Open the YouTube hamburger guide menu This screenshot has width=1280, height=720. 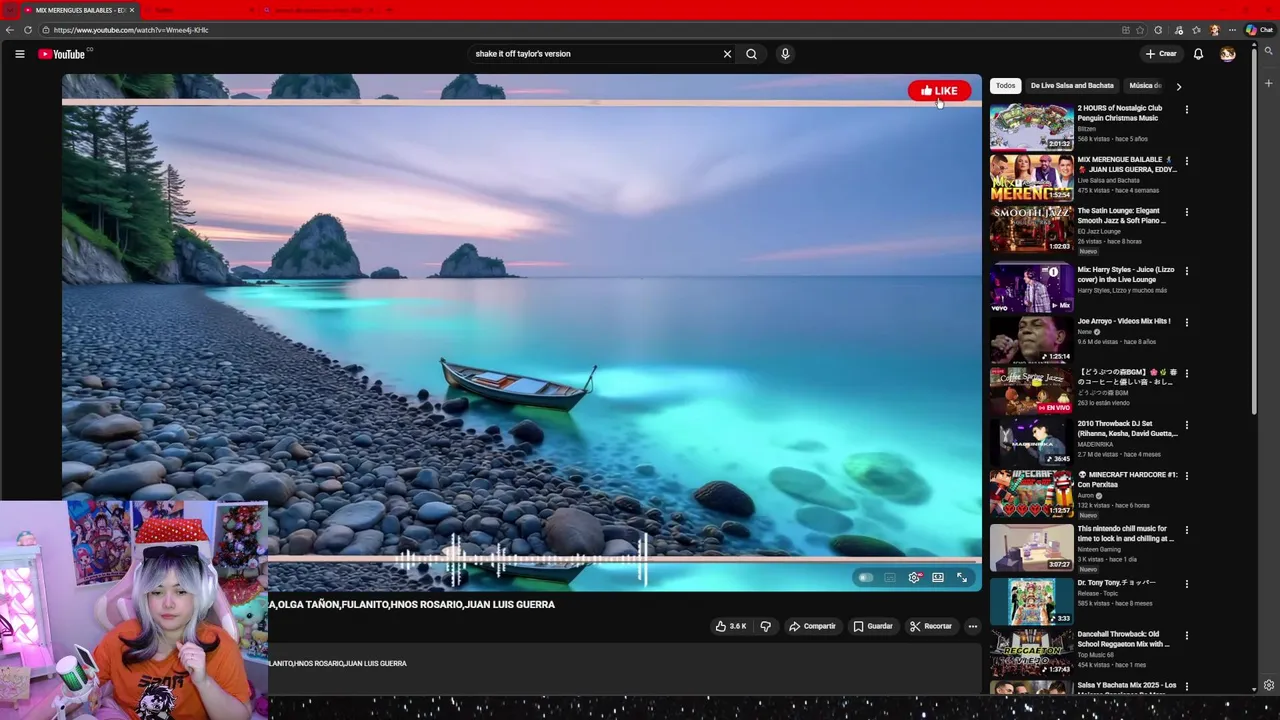pyautogui.click(x=19, y=54)
